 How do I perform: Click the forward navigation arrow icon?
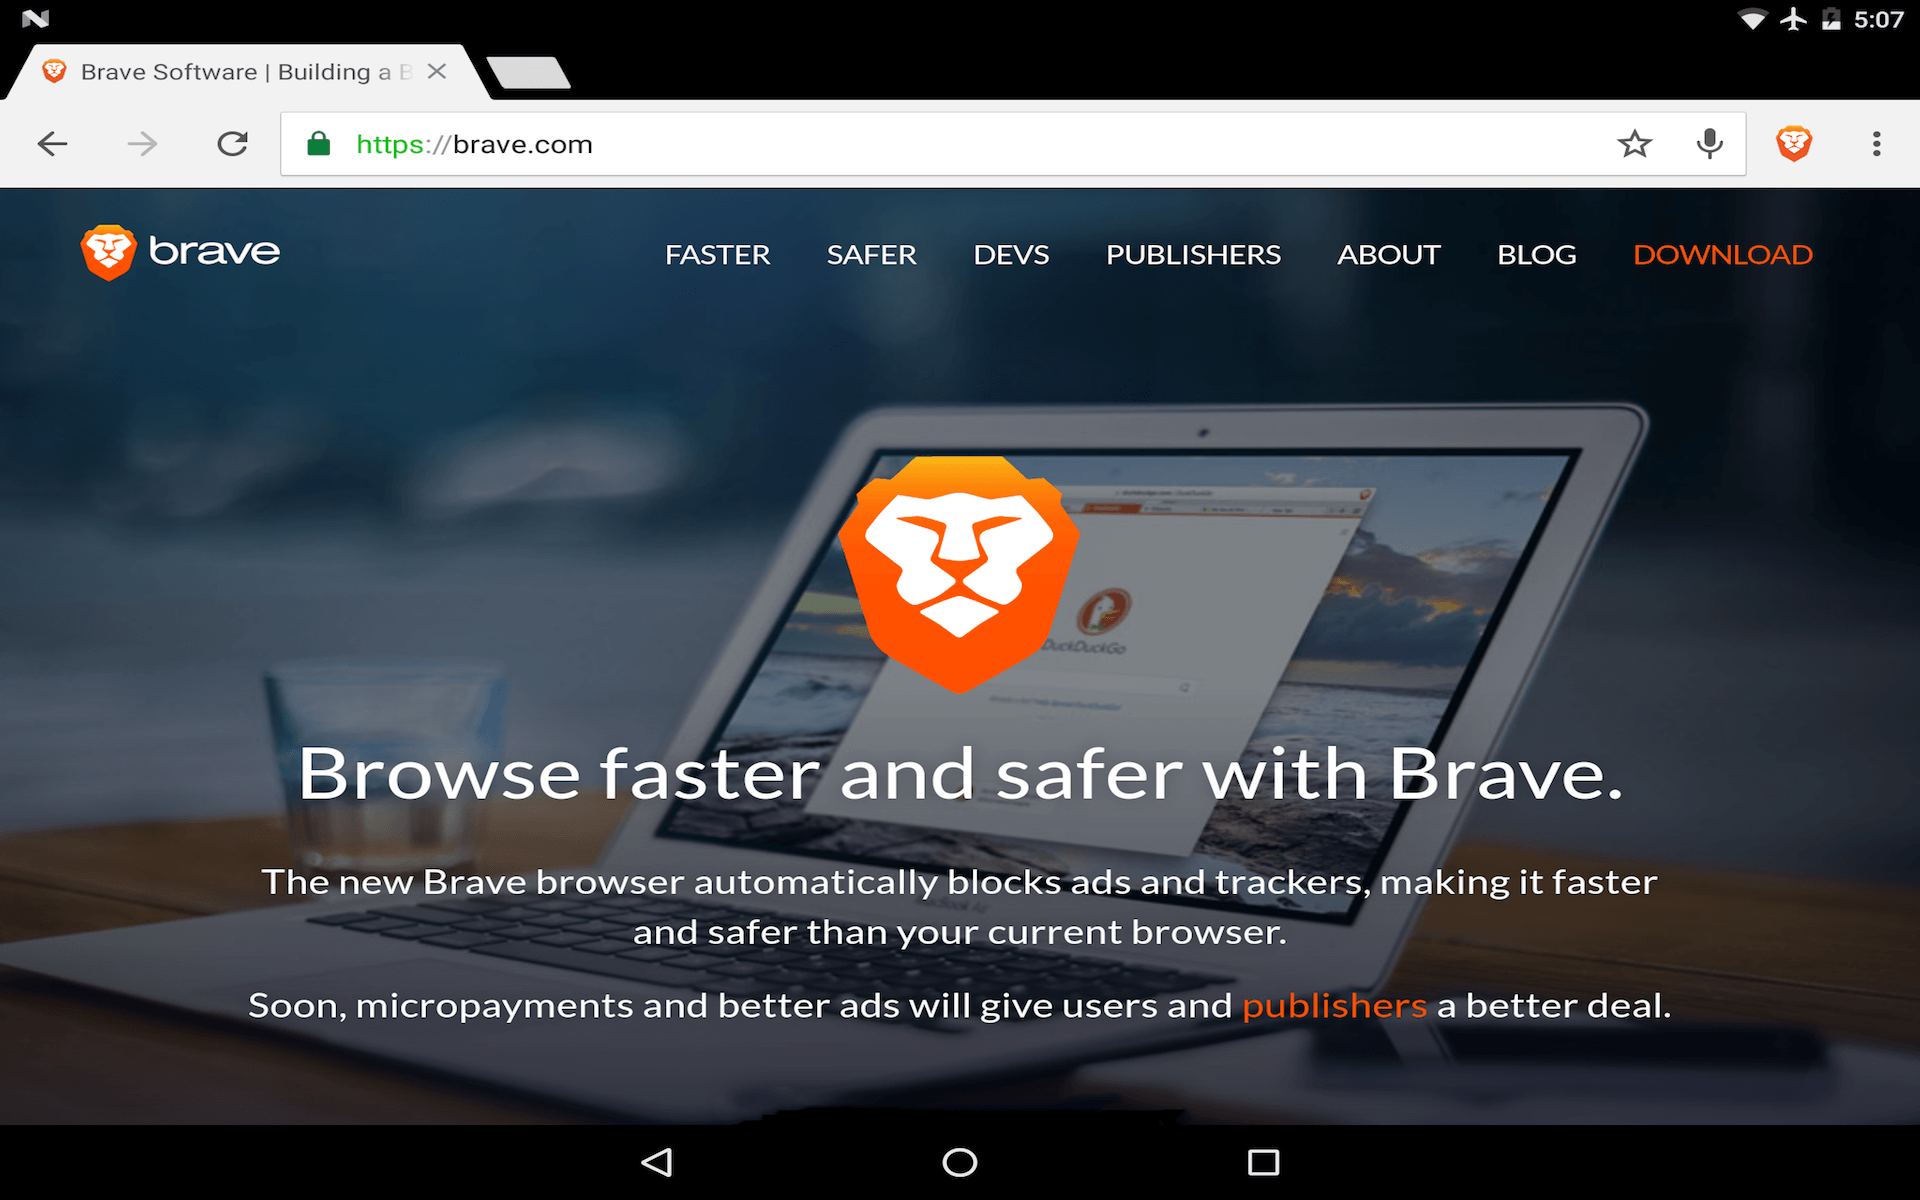click(x=140, y=144)
